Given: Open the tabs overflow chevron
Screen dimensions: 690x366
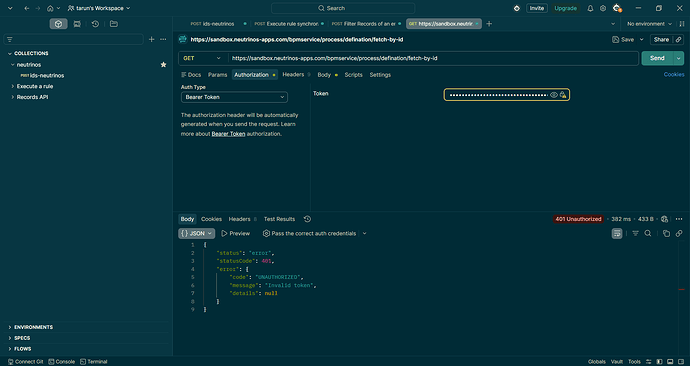Looking at the screenshot, I should (x=613, y=24).
